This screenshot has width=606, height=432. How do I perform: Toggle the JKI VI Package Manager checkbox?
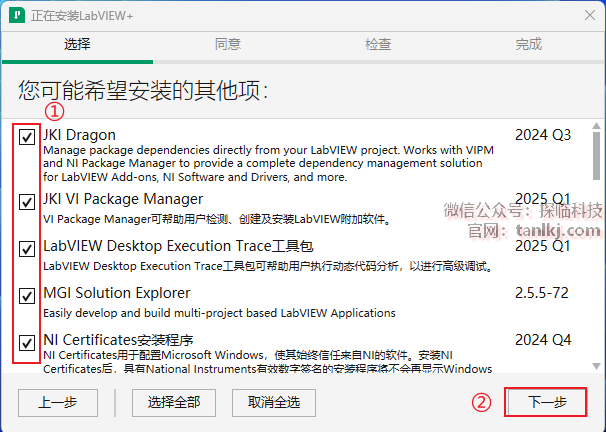pyautogui.click(x=27, y=202)
